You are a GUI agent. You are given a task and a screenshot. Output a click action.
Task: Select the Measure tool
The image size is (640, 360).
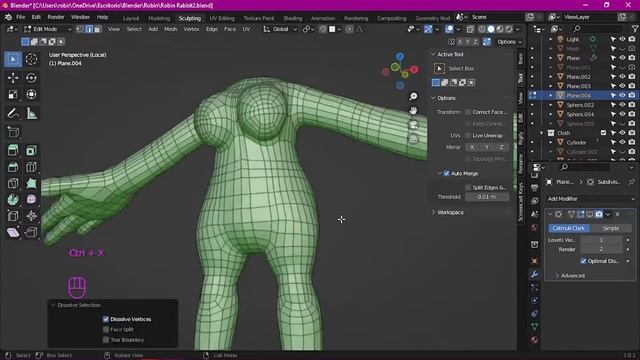pos(31,113)
